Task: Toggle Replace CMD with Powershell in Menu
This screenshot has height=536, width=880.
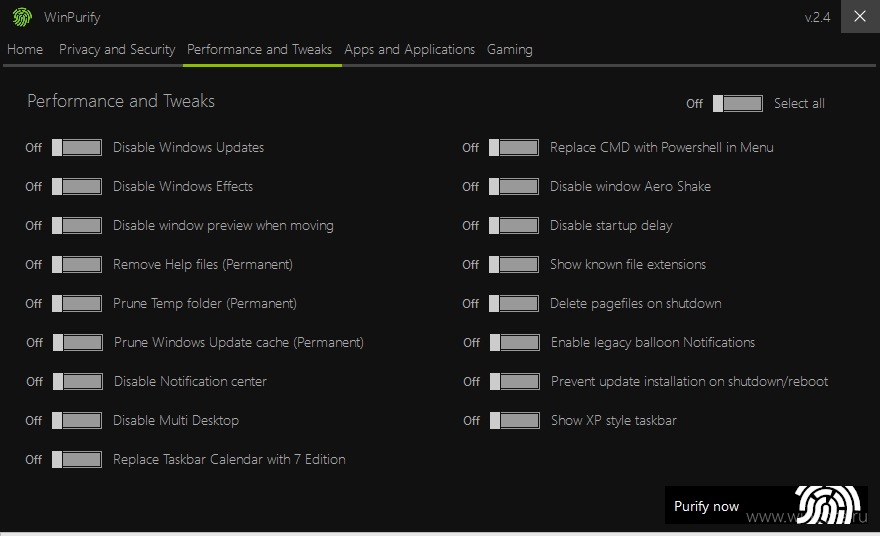Action: tap(514, 148)
